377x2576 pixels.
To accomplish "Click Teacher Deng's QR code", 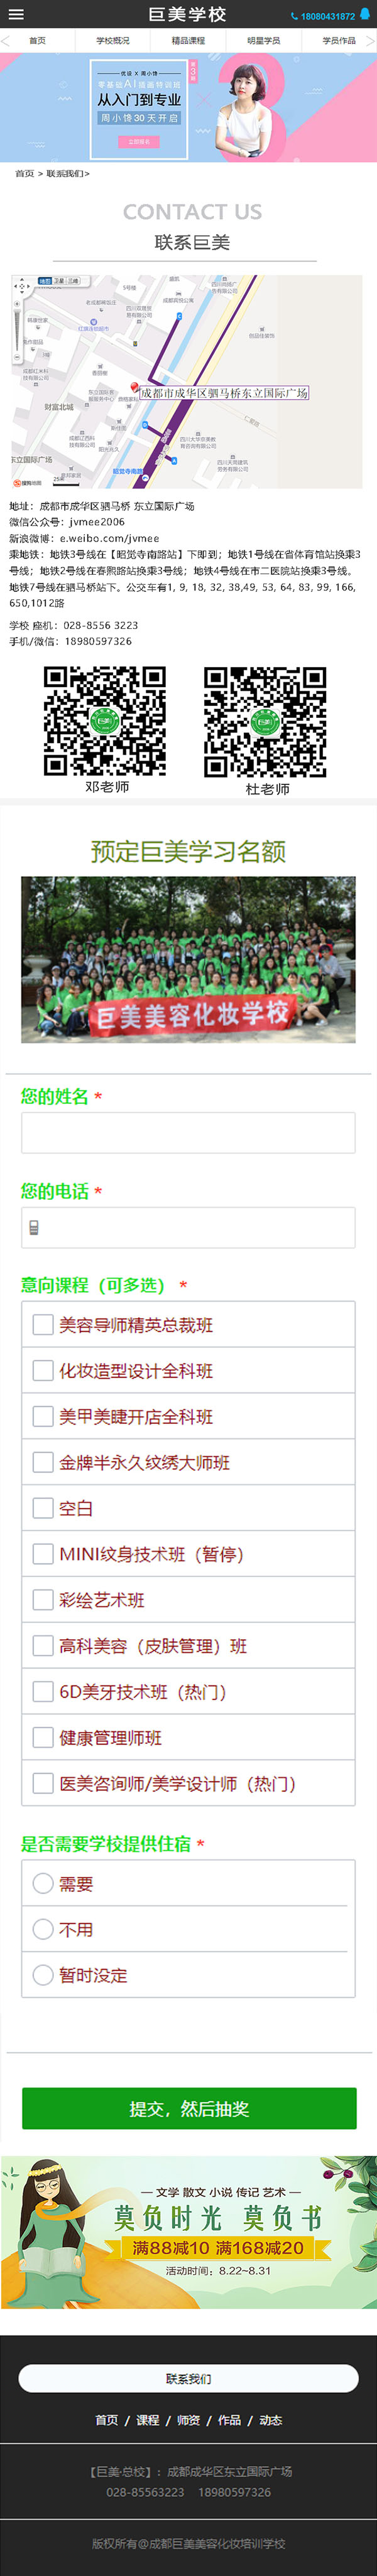I will coord(105,721).
